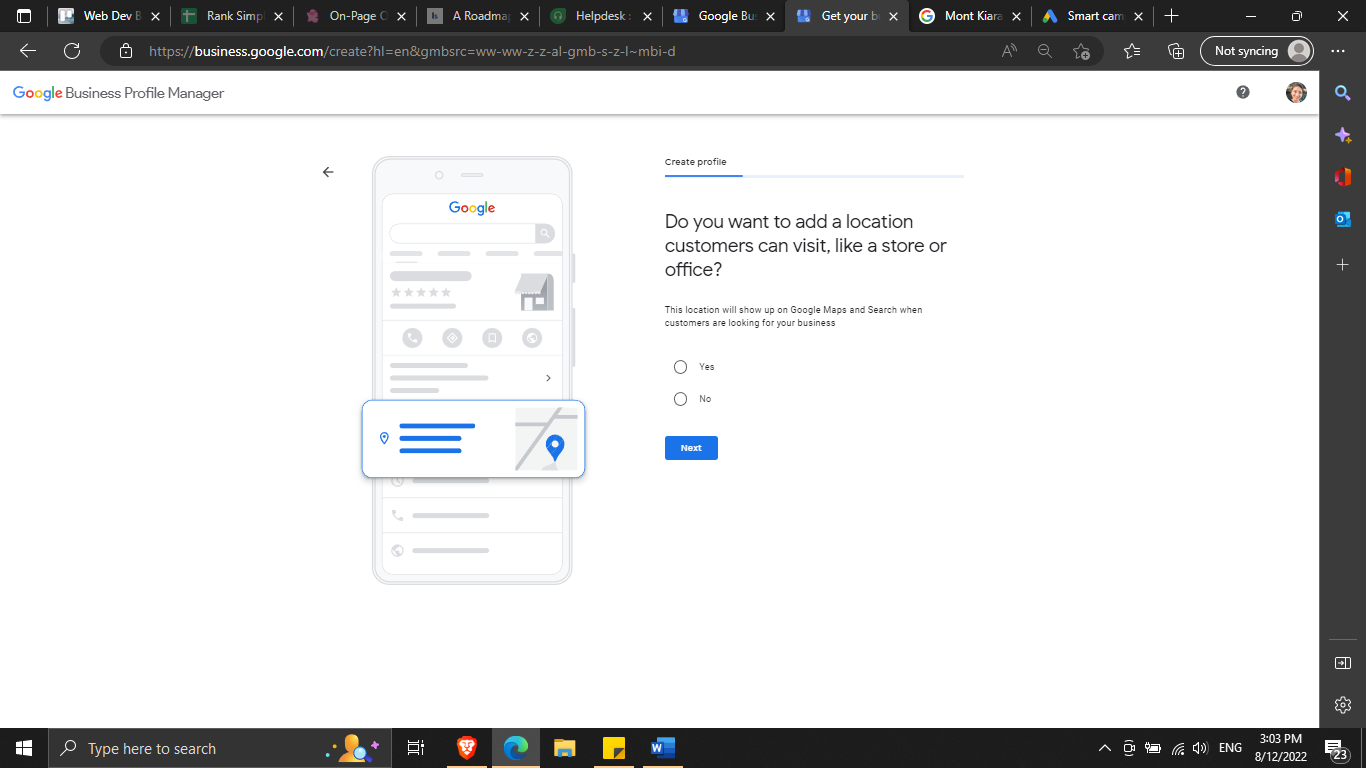Show hidden system tray icons
The image size is (1366, 768).
point(1105,748)
